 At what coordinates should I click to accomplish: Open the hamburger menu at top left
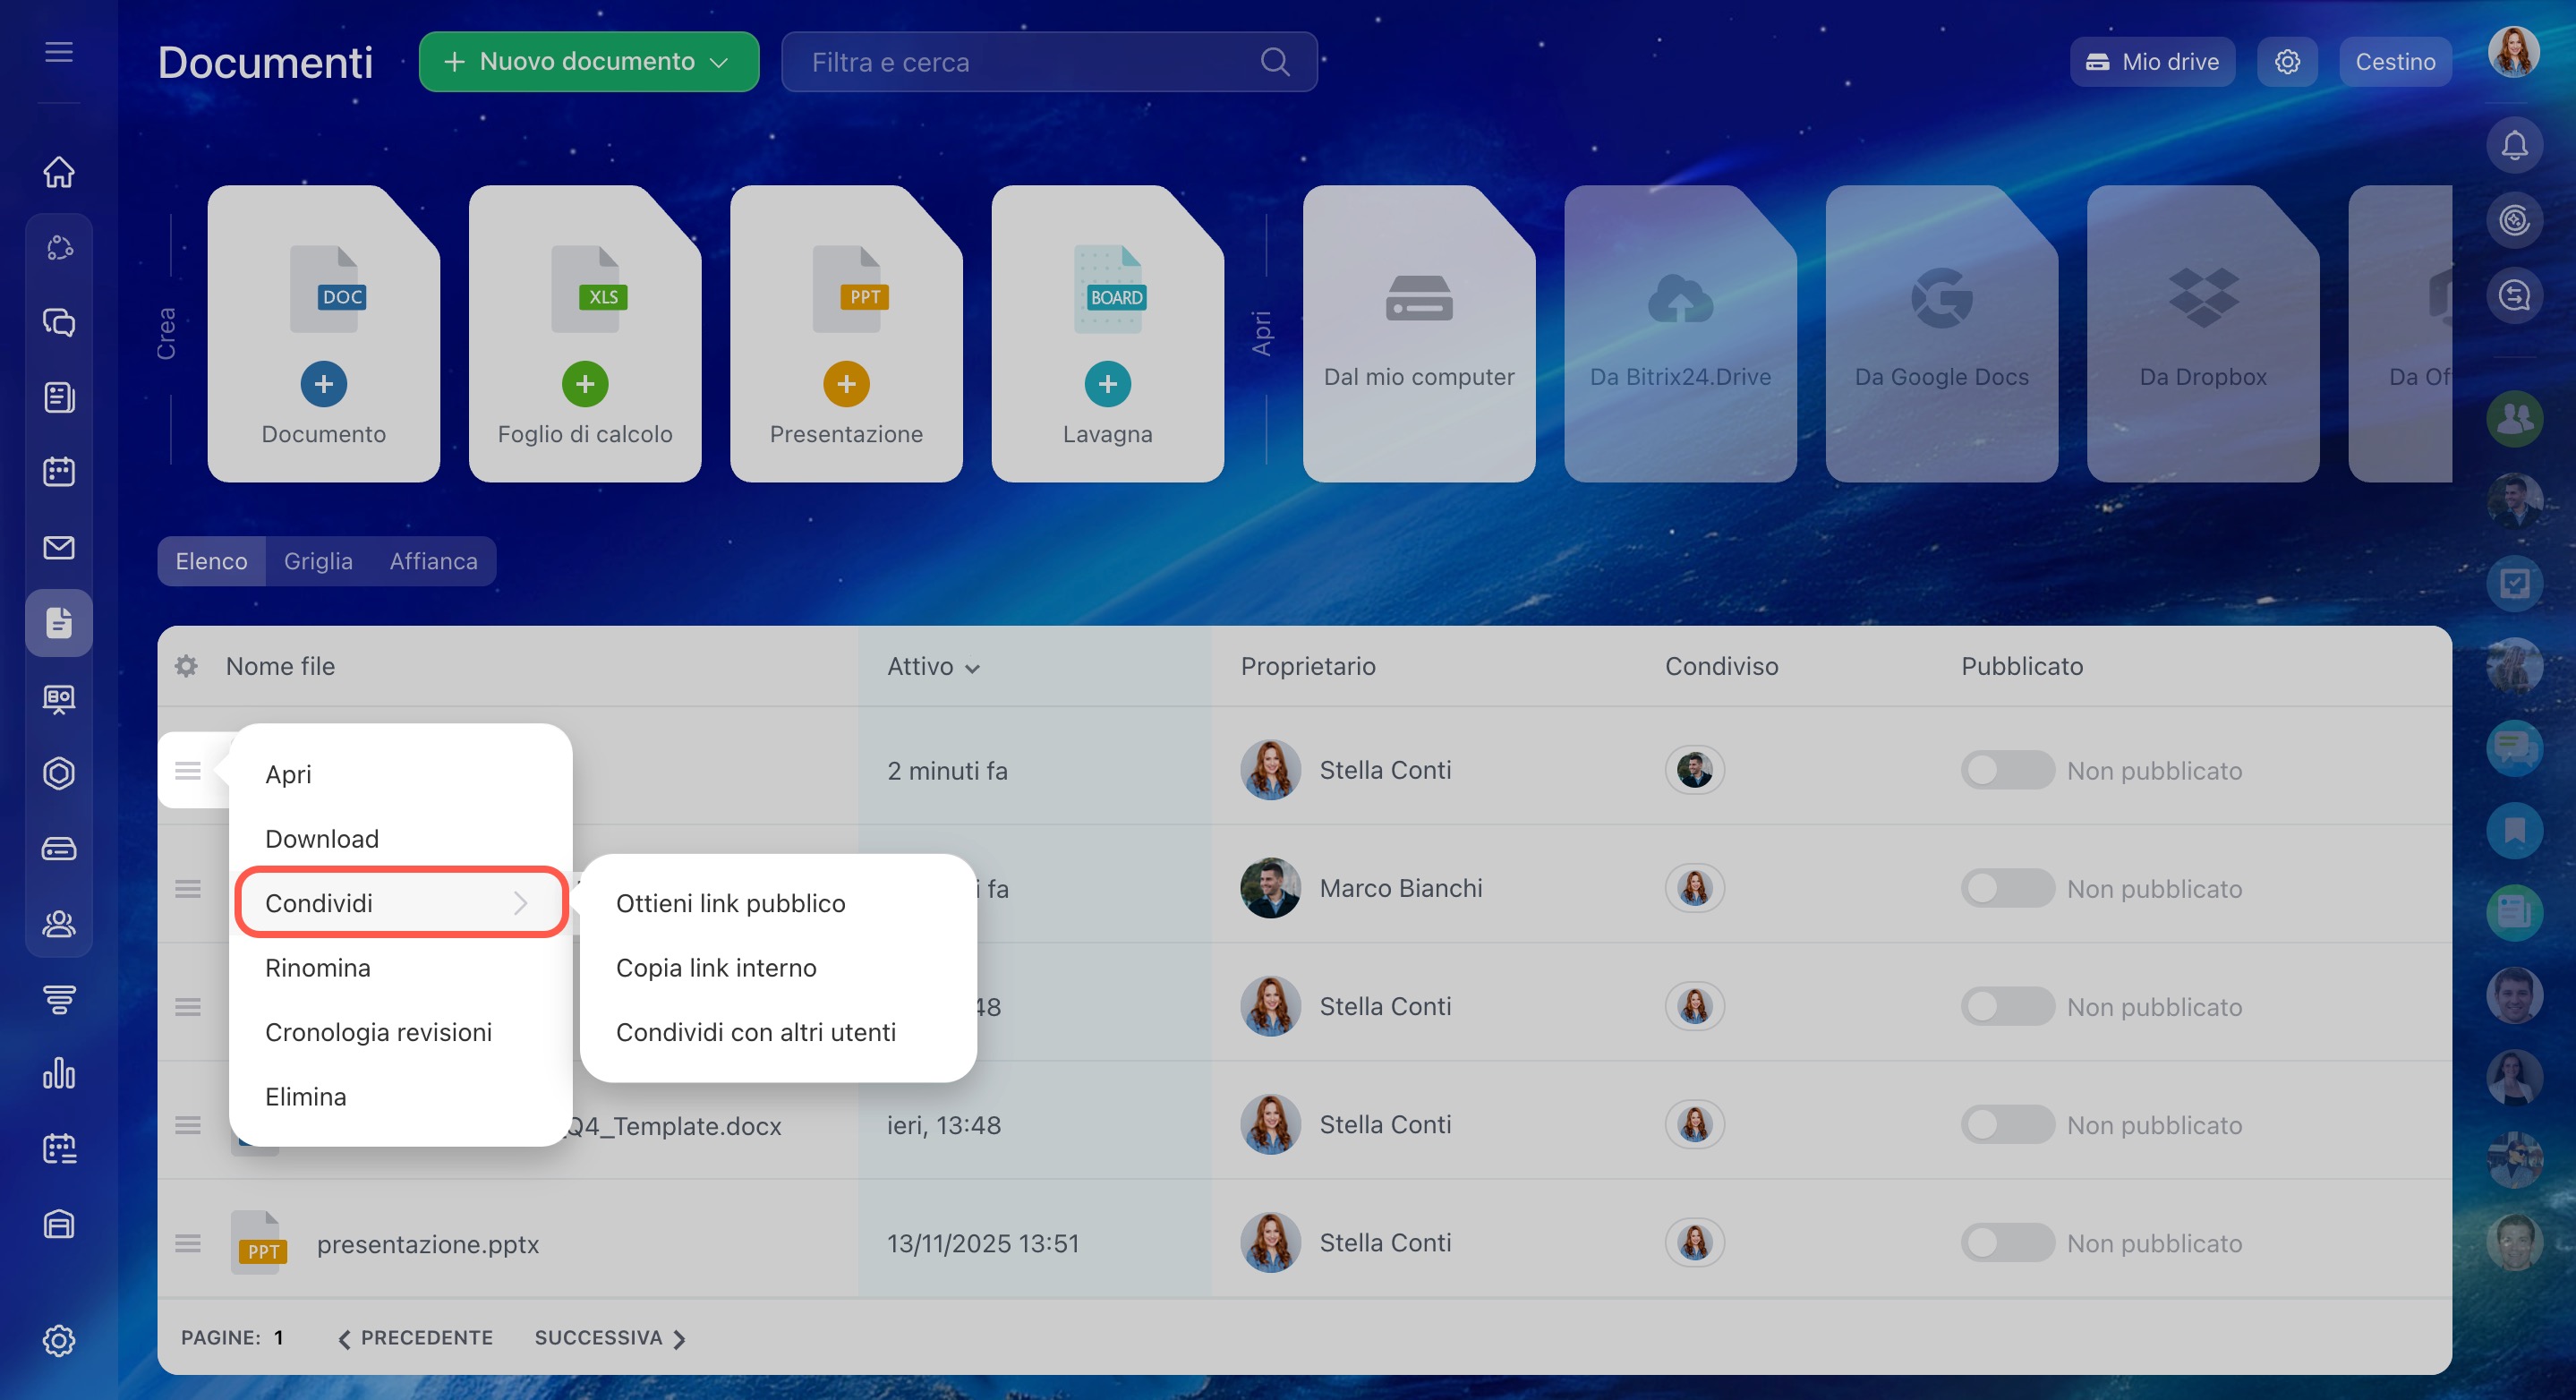[x=59, y=52]
